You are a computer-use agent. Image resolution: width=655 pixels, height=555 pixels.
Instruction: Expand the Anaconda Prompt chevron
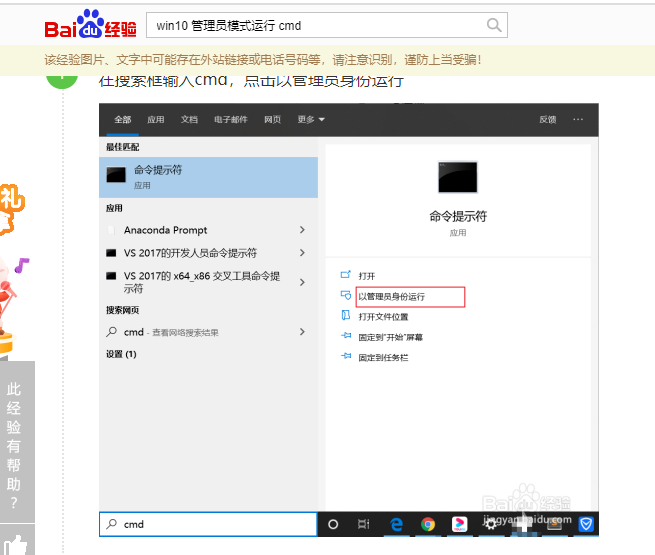(302, 230)
